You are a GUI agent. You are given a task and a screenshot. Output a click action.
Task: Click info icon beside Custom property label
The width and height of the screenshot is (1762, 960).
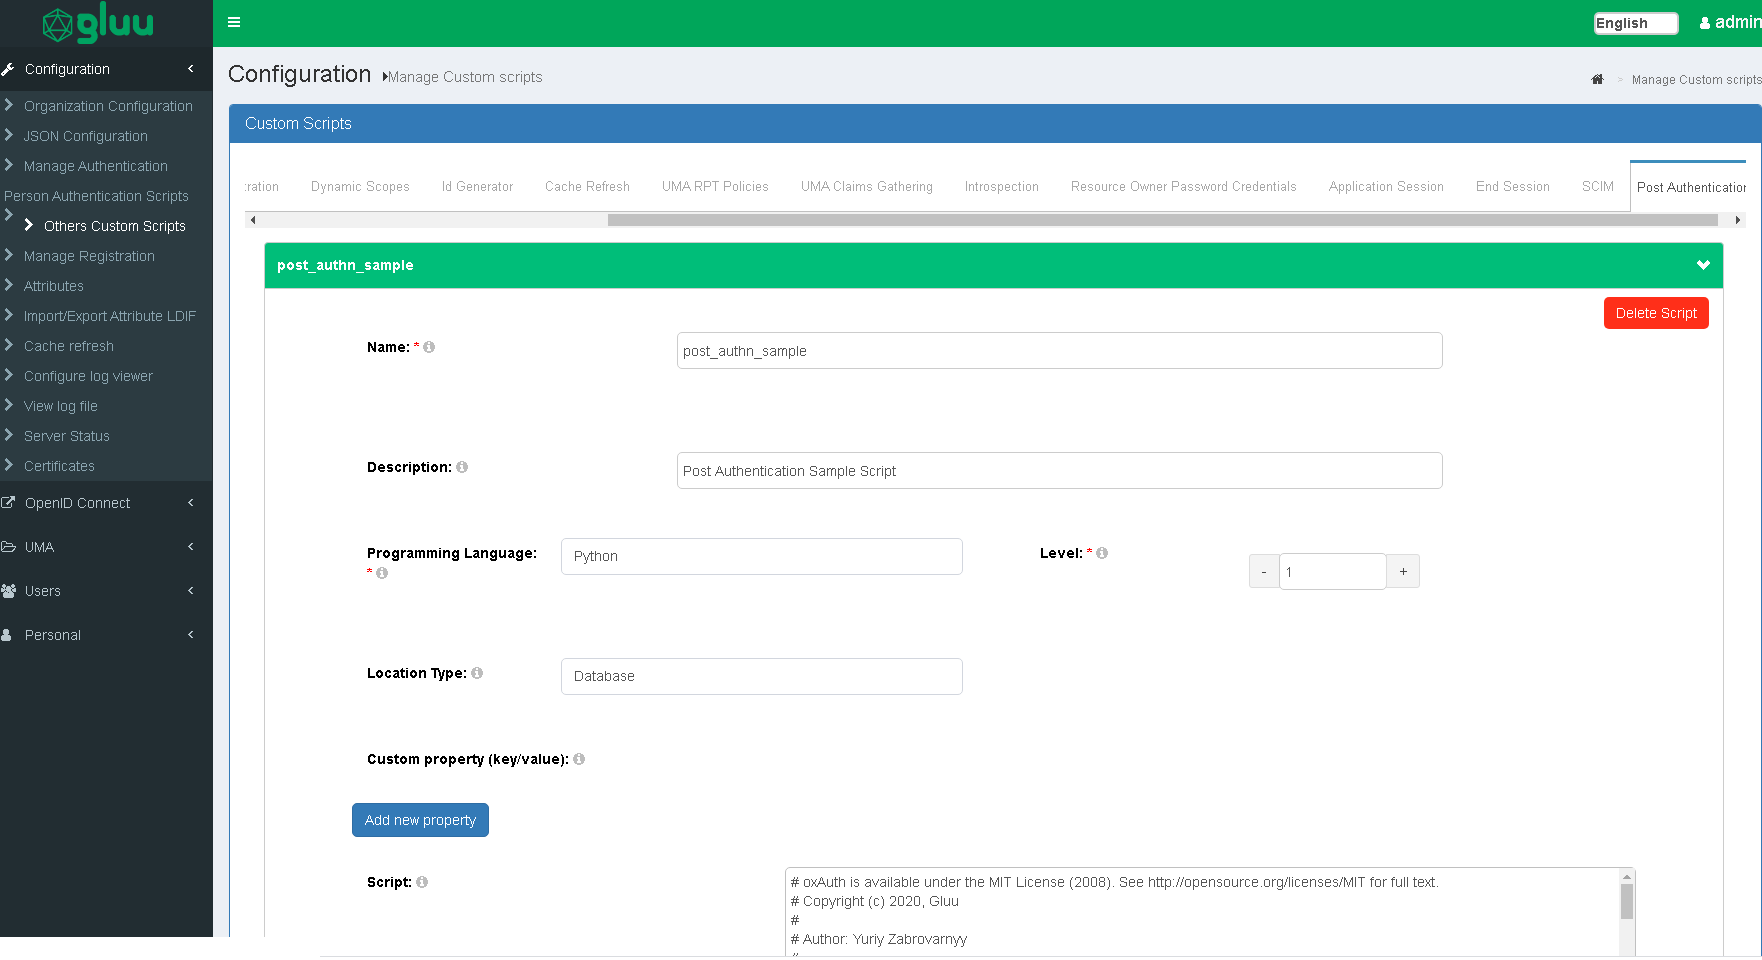(x=579, y=759)
